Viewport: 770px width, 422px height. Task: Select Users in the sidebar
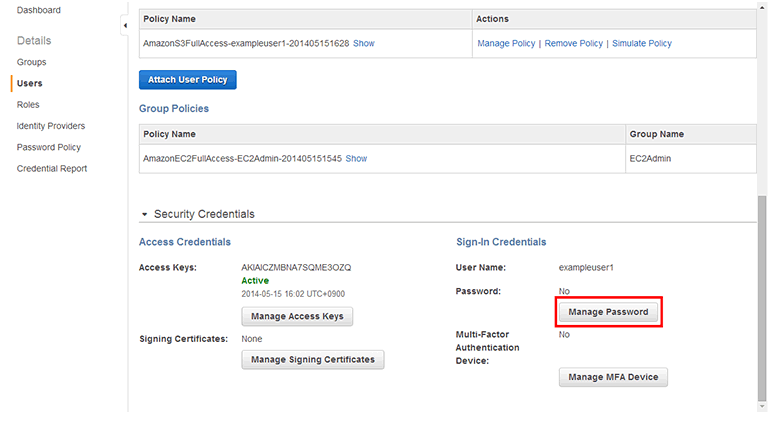tap(29, 83)
